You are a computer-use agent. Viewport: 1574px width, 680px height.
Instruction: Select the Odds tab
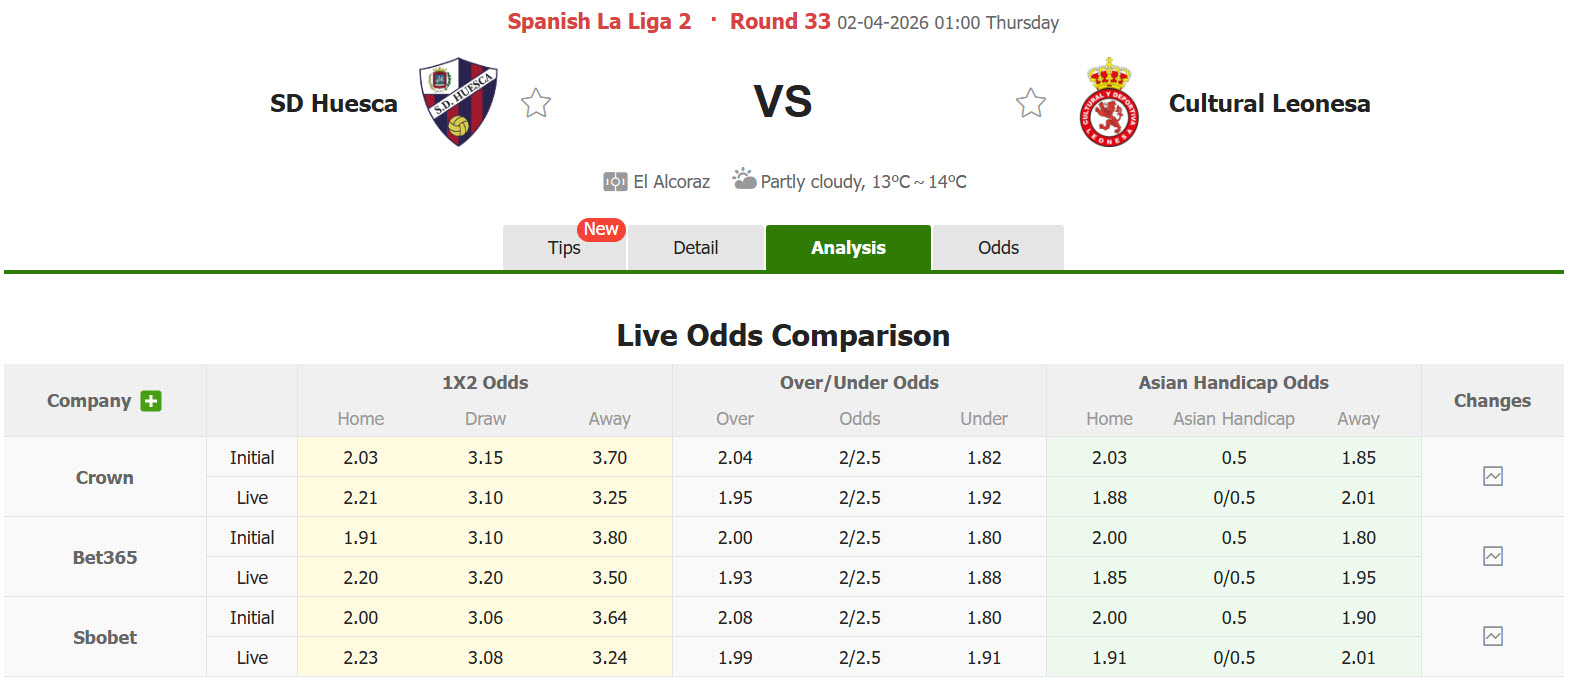point(997,247)
